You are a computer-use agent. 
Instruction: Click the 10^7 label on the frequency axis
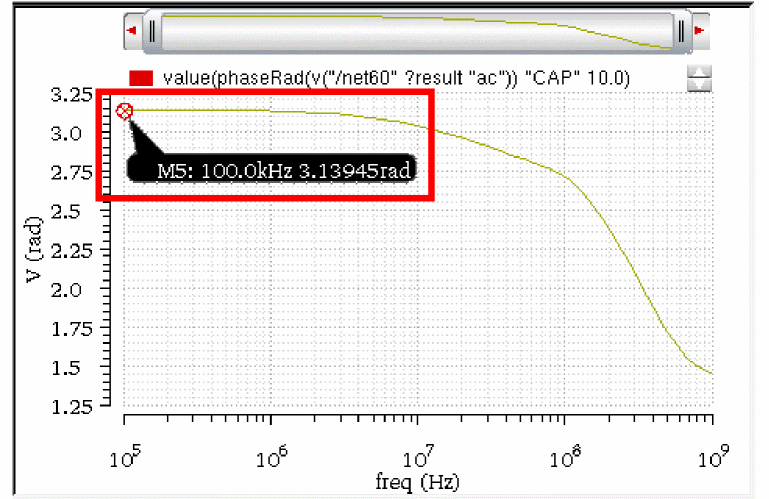[418, 457]
